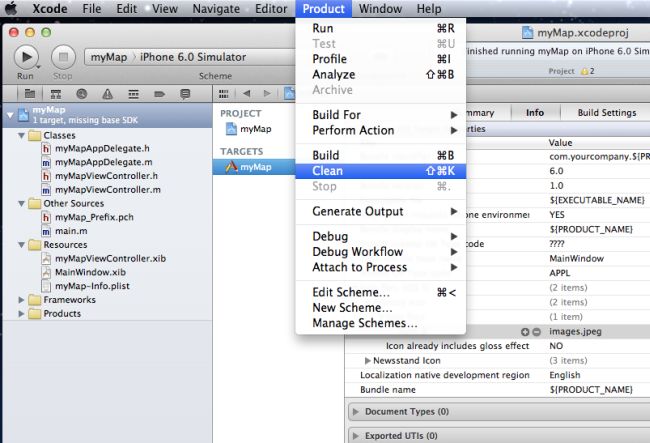Open myMap-Info.plist file
Image resolution: width=650 pixels, height=443 pixels.
(x=92, y=286)
